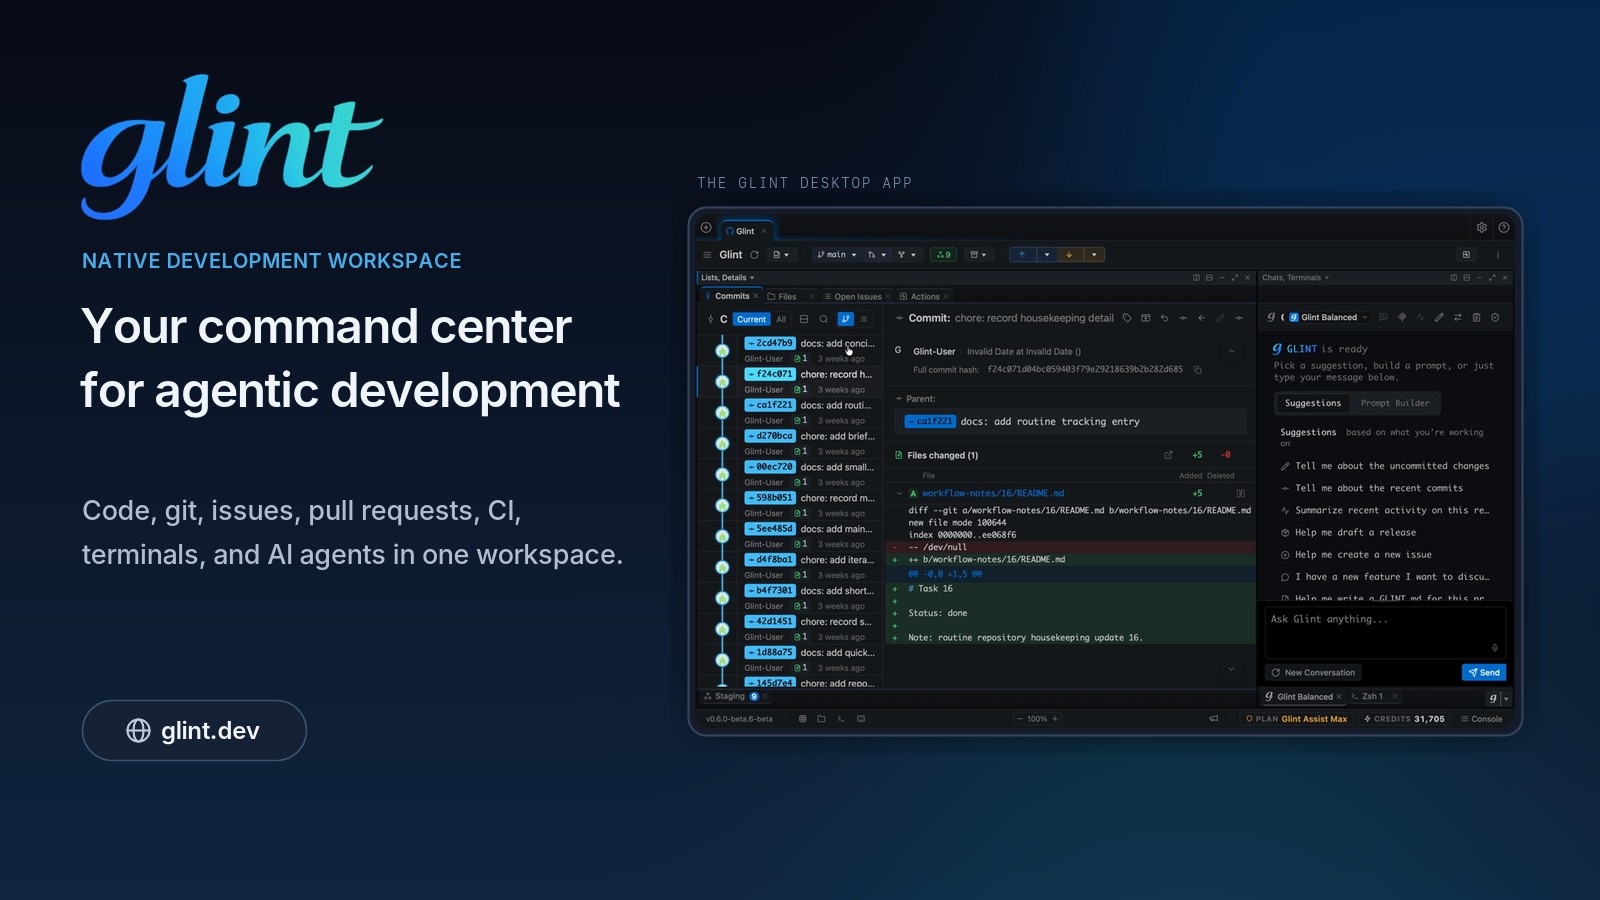The height and width of the screenshot is (900, 1600).
Task: Switch to the Open Issues tab
Action: point(858,297)
